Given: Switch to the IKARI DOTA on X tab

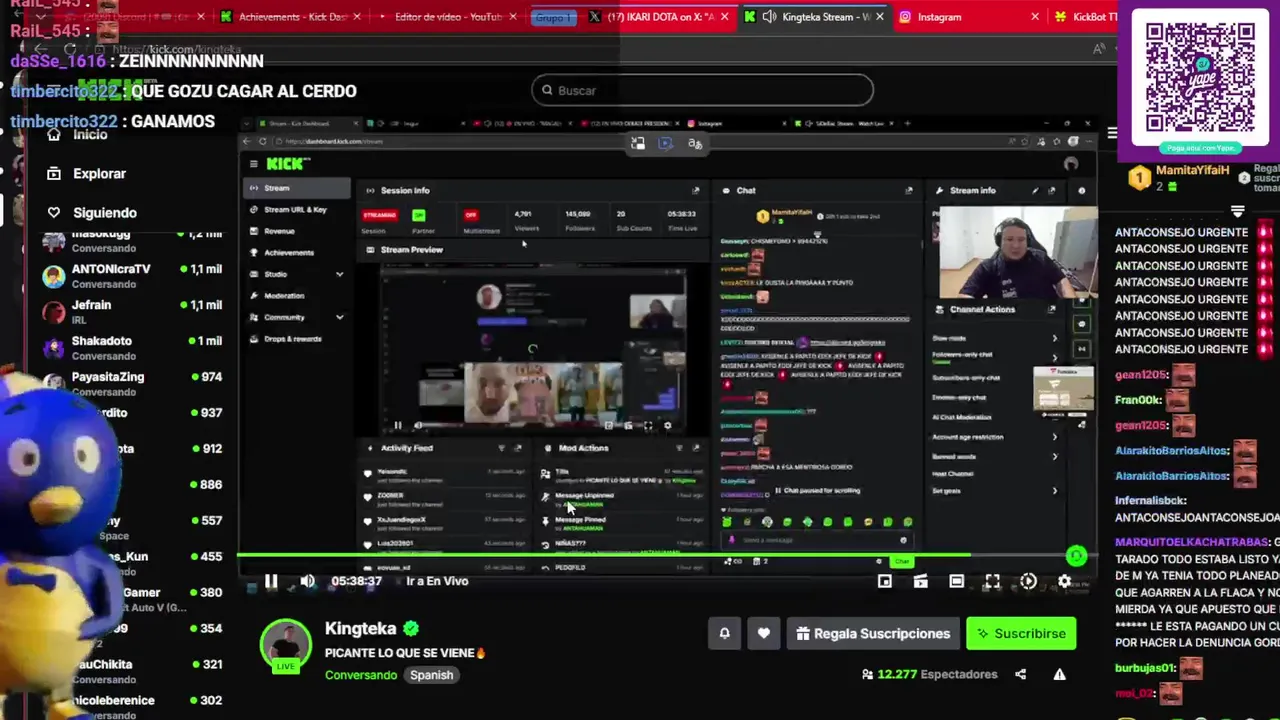Looking at the screenshot, I should 658,17.
